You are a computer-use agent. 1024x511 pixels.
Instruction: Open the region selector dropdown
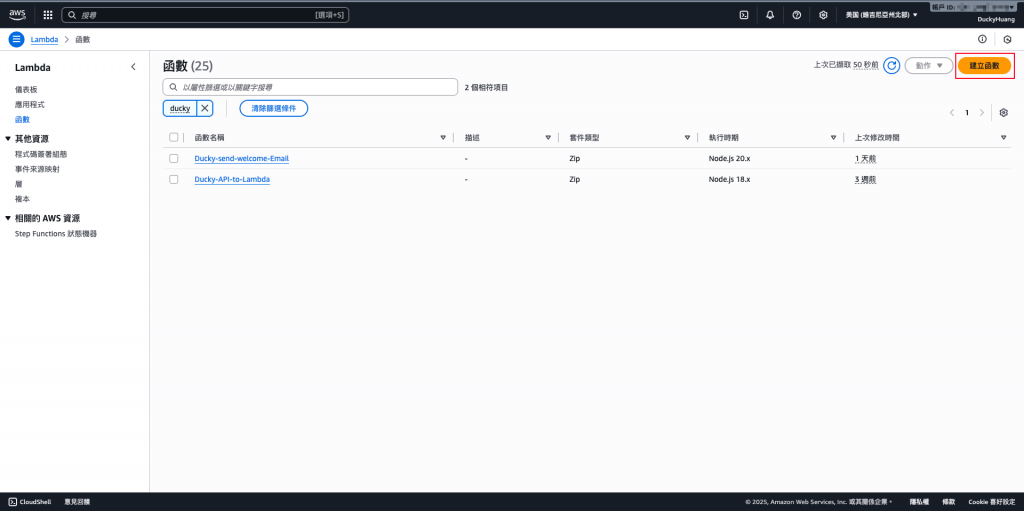click(881, 14)
